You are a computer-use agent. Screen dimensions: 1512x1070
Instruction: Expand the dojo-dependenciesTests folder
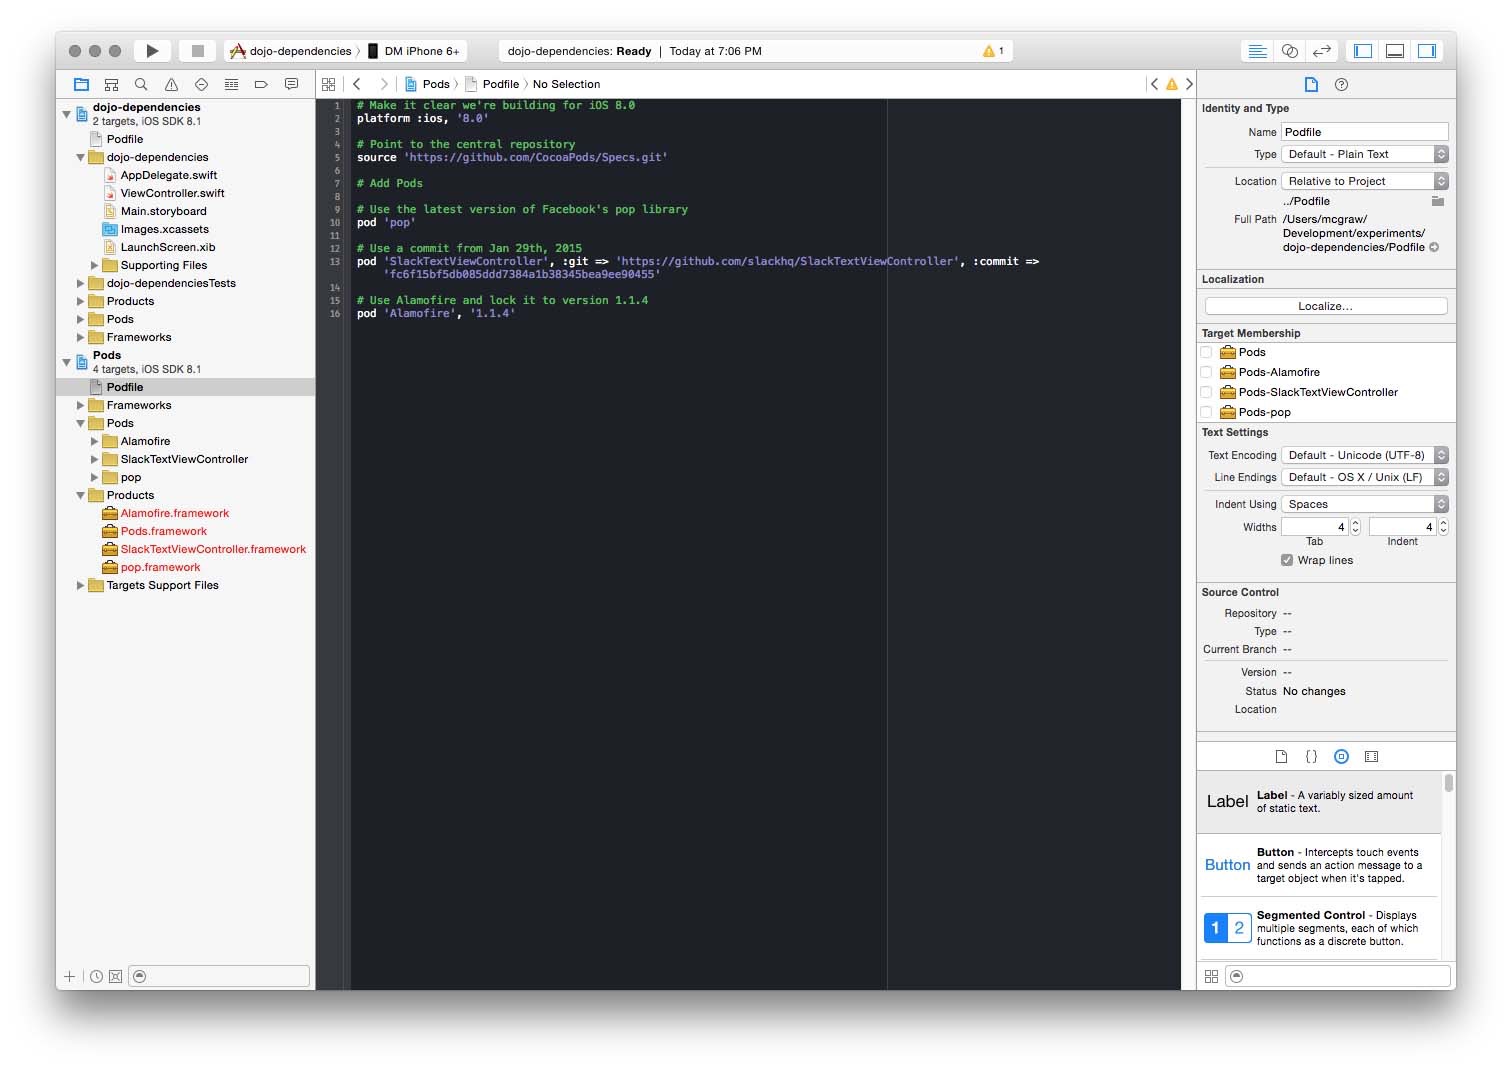click(81, 283)
